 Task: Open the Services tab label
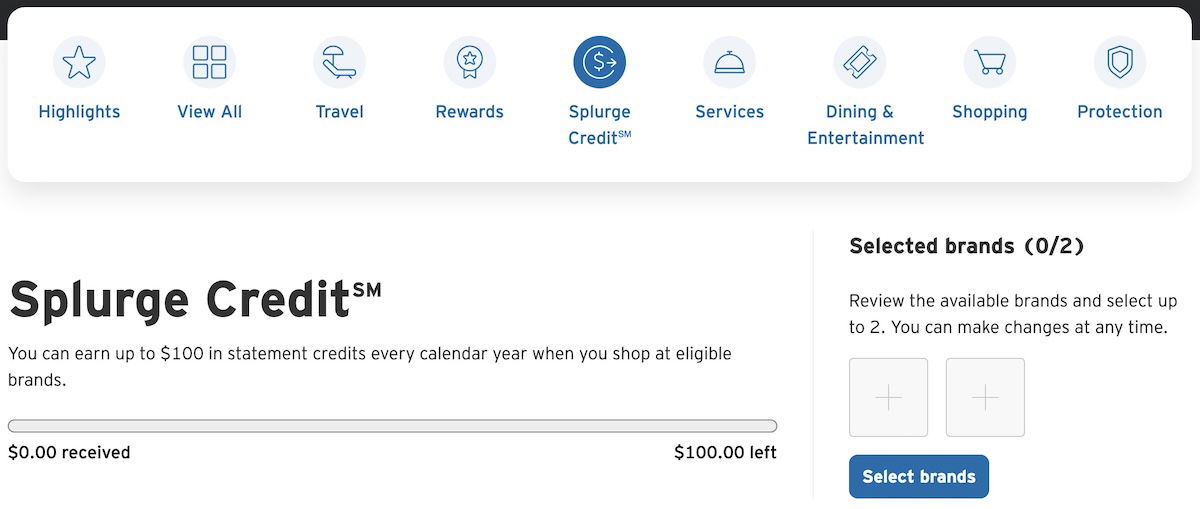pyautogui.click(x=730, y=112)
